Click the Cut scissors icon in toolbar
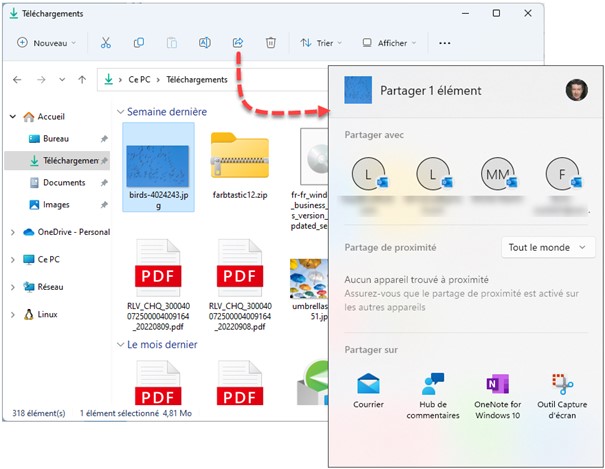This screenshot has width=605, height=469. coord(105,43)
